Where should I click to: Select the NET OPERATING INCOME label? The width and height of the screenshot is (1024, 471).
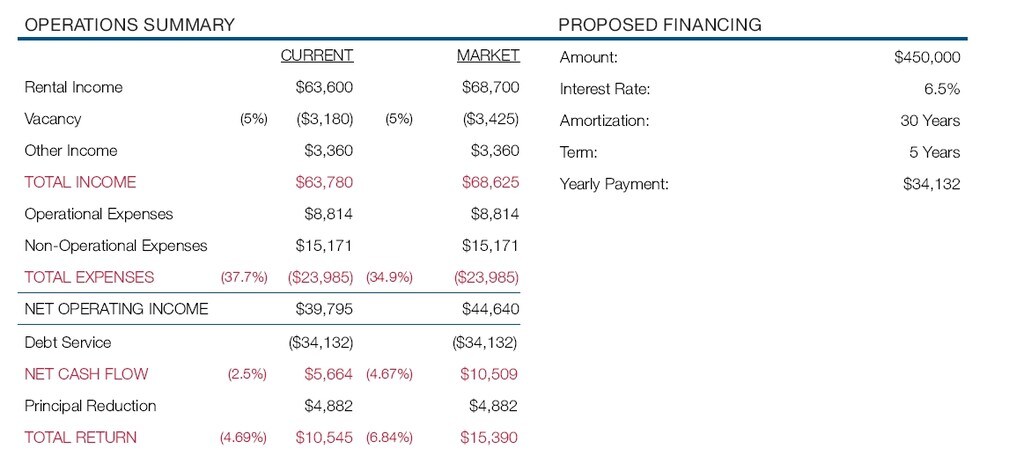pyautogui.click(x=116, y=309)
